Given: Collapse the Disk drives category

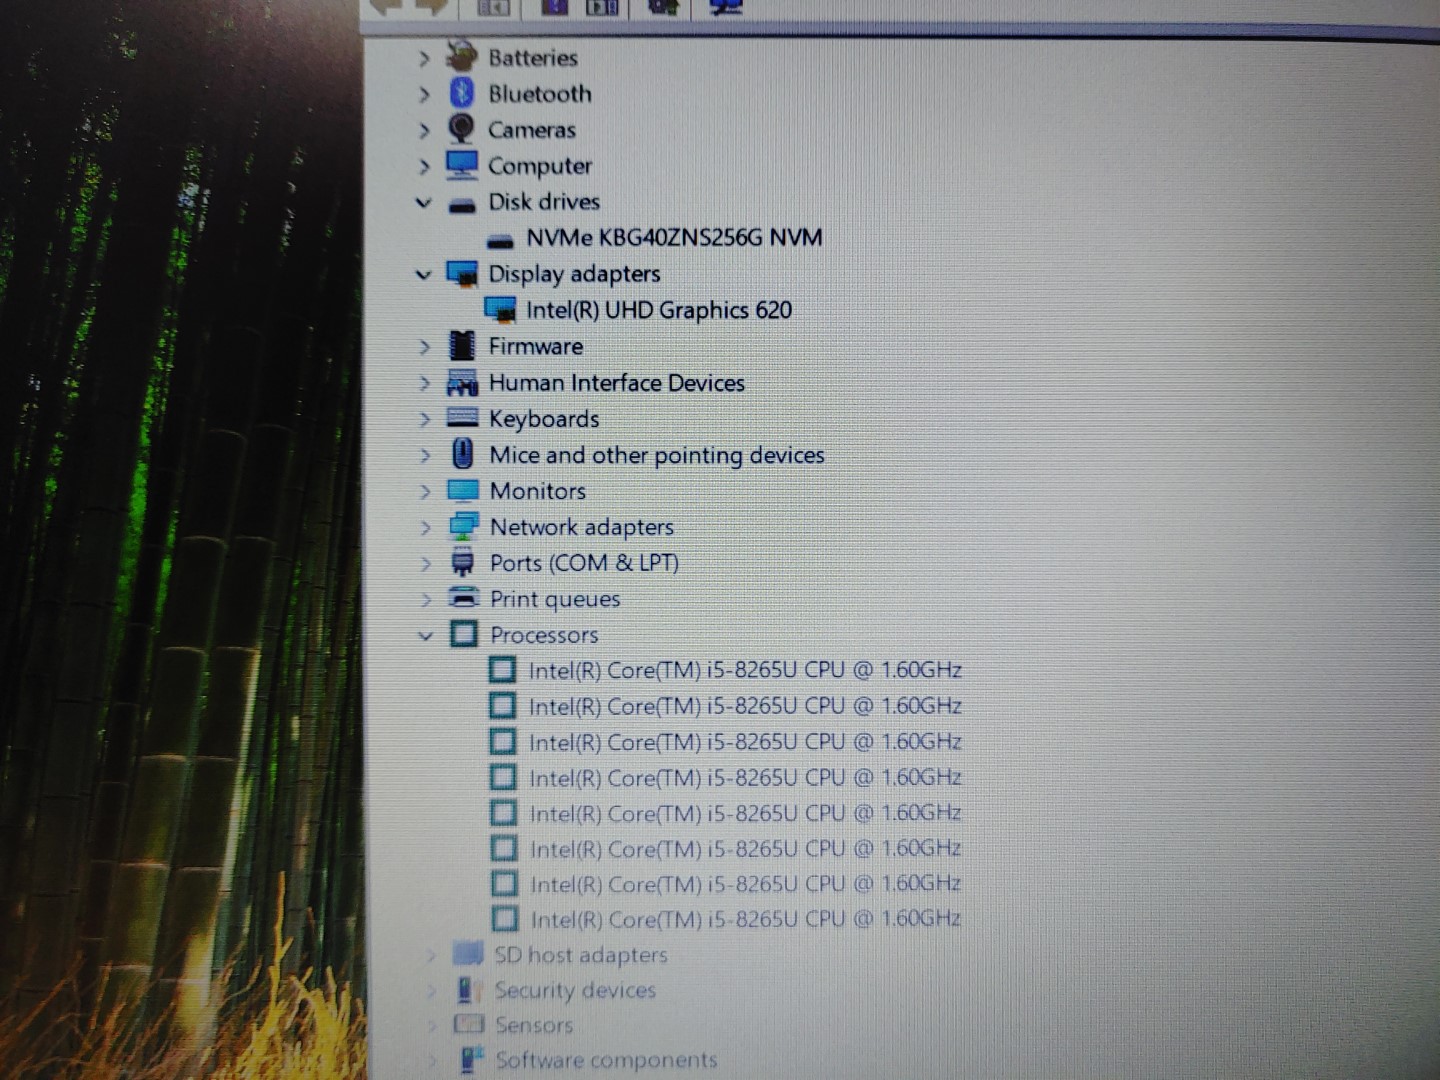Looking at the screenshot, I should tap(424, 202).
